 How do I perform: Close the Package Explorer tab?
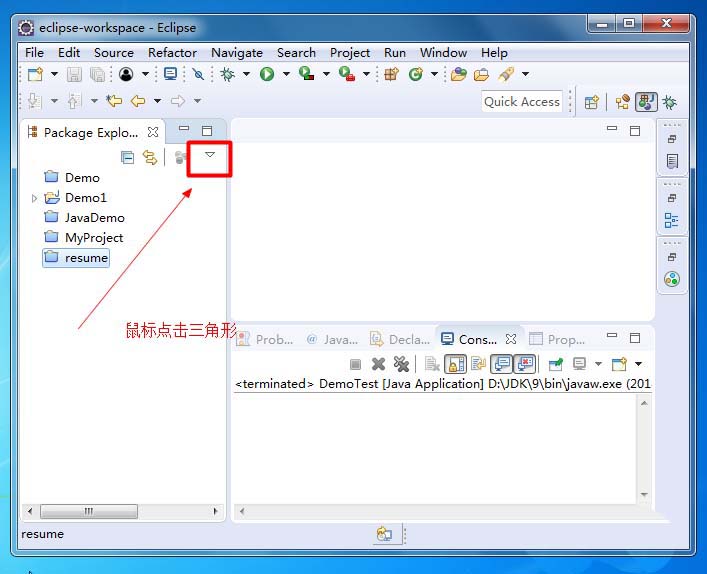click(x=153, y=132)
